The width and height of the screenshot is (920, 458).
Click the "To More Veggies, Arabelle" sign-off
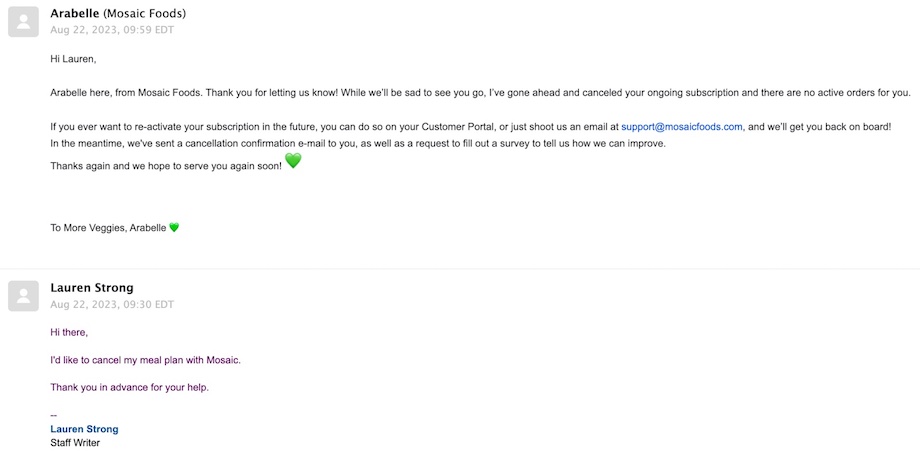108,228
